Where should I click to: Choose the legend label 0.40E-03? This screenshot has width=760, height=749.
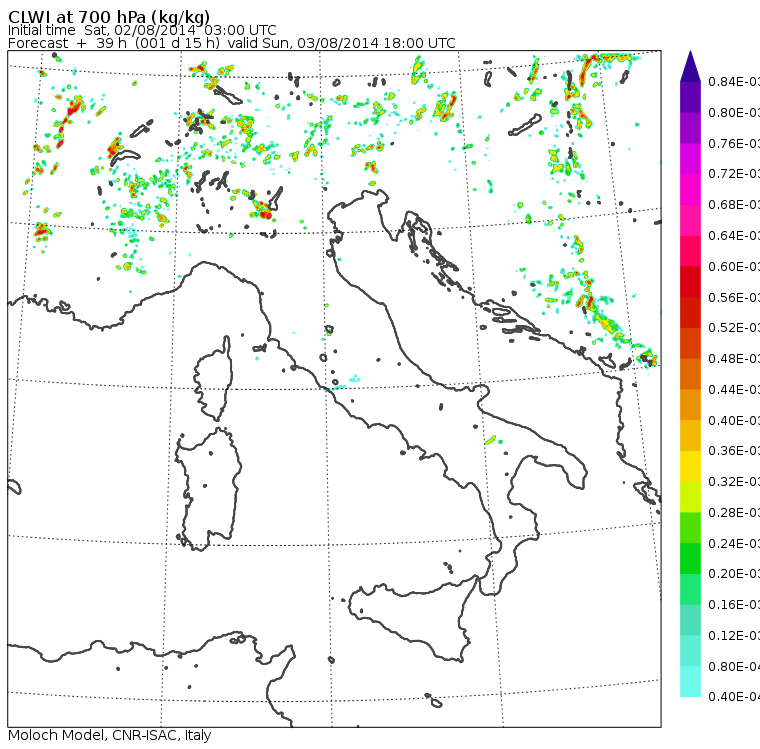pyautogui.click(x=734, y=420)
